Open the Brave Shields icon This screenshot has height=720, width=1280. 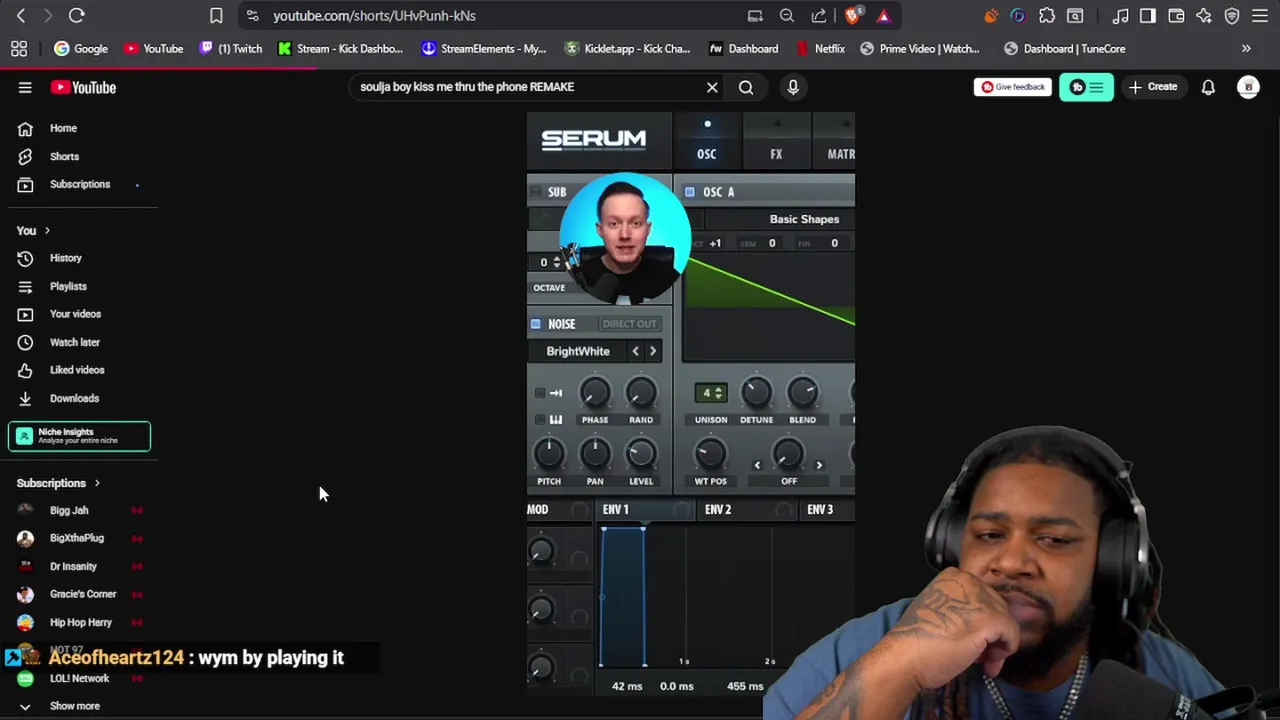853,16
